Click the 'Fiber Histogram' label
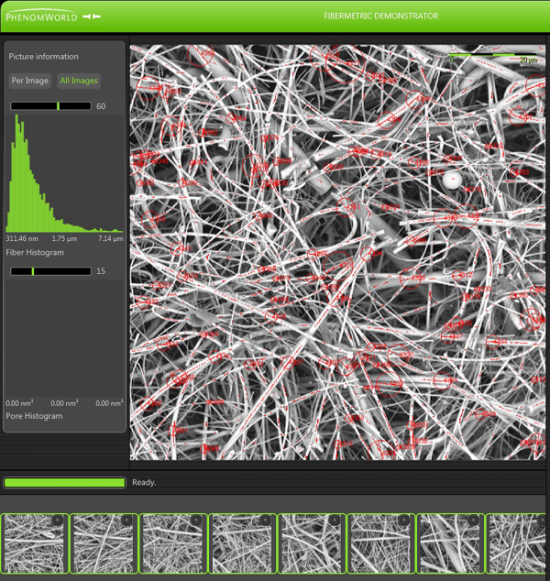The height and width of the screenshot is (581, 550). pyautogui.click(x=35, y=253)
